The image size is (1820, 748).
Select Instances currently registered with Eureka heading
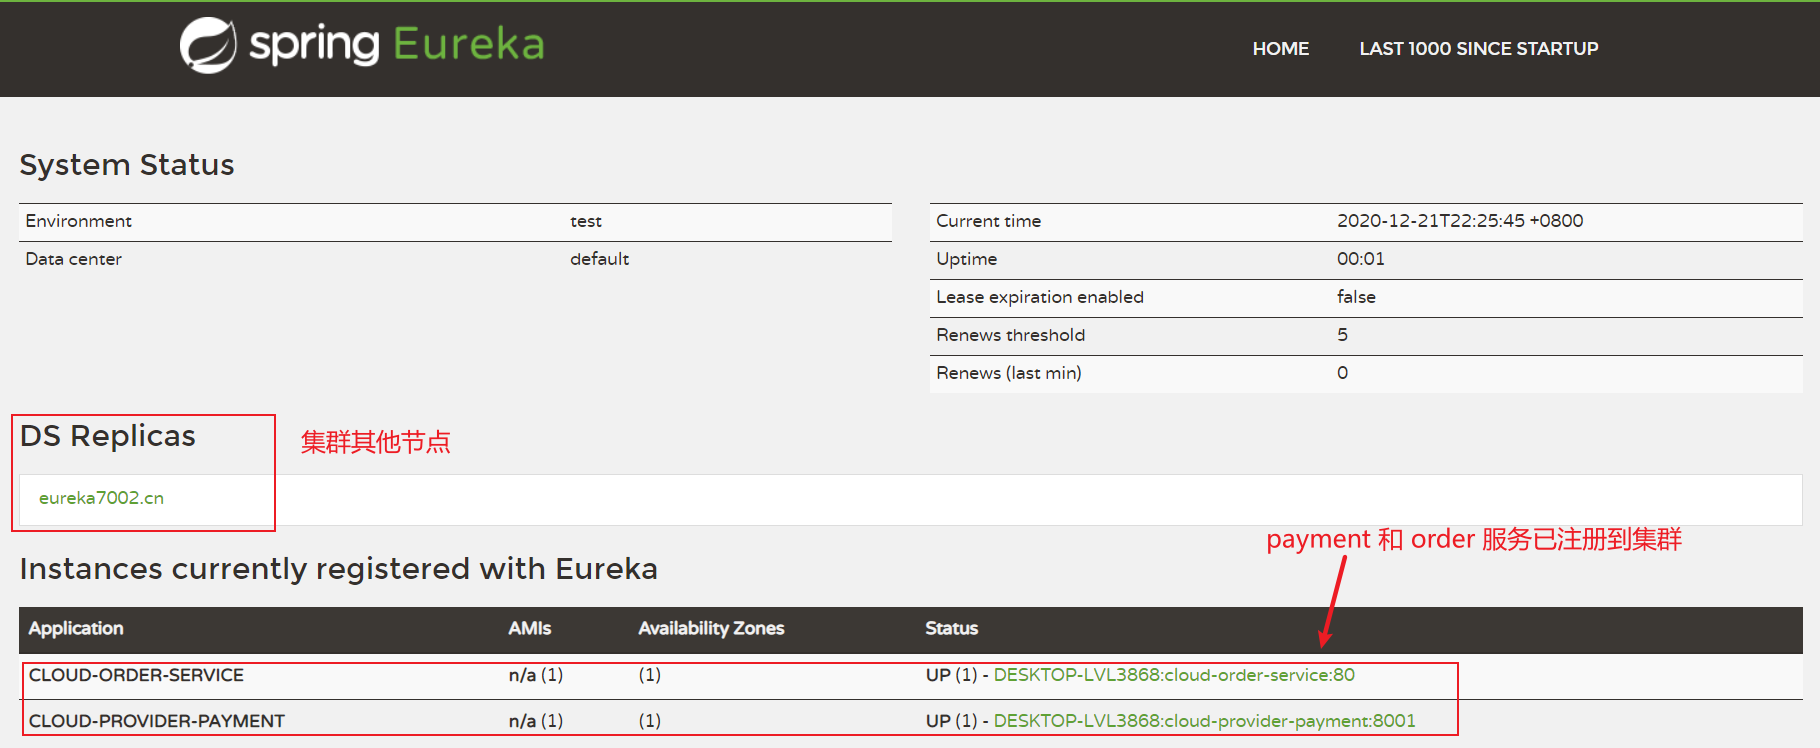[339, 569]
